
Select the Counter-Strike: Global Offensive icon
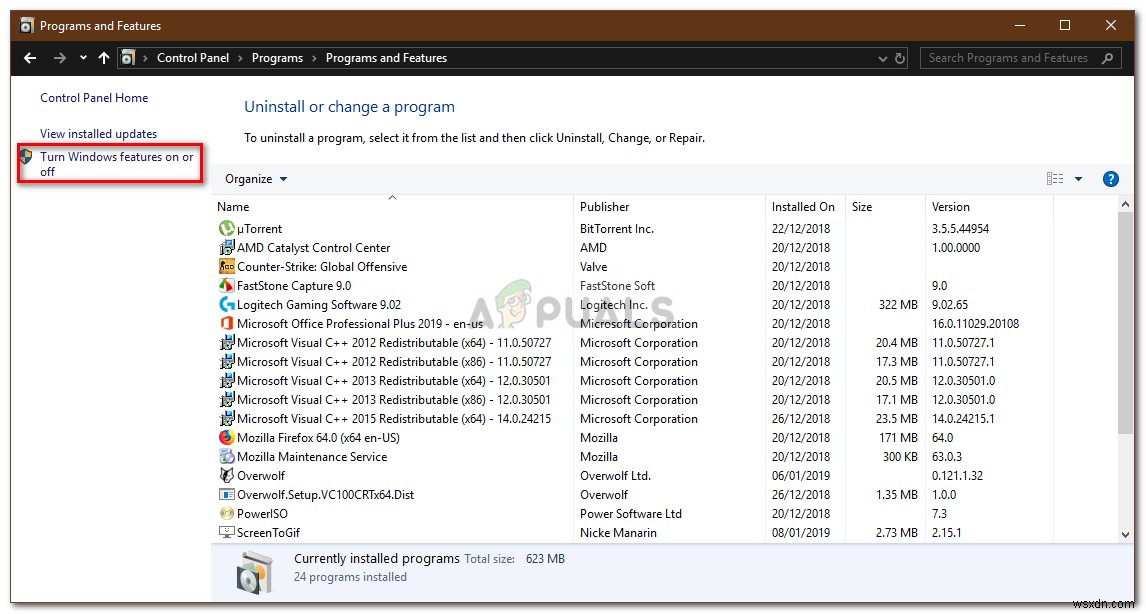pyautogui.click(x=226, y=266)
